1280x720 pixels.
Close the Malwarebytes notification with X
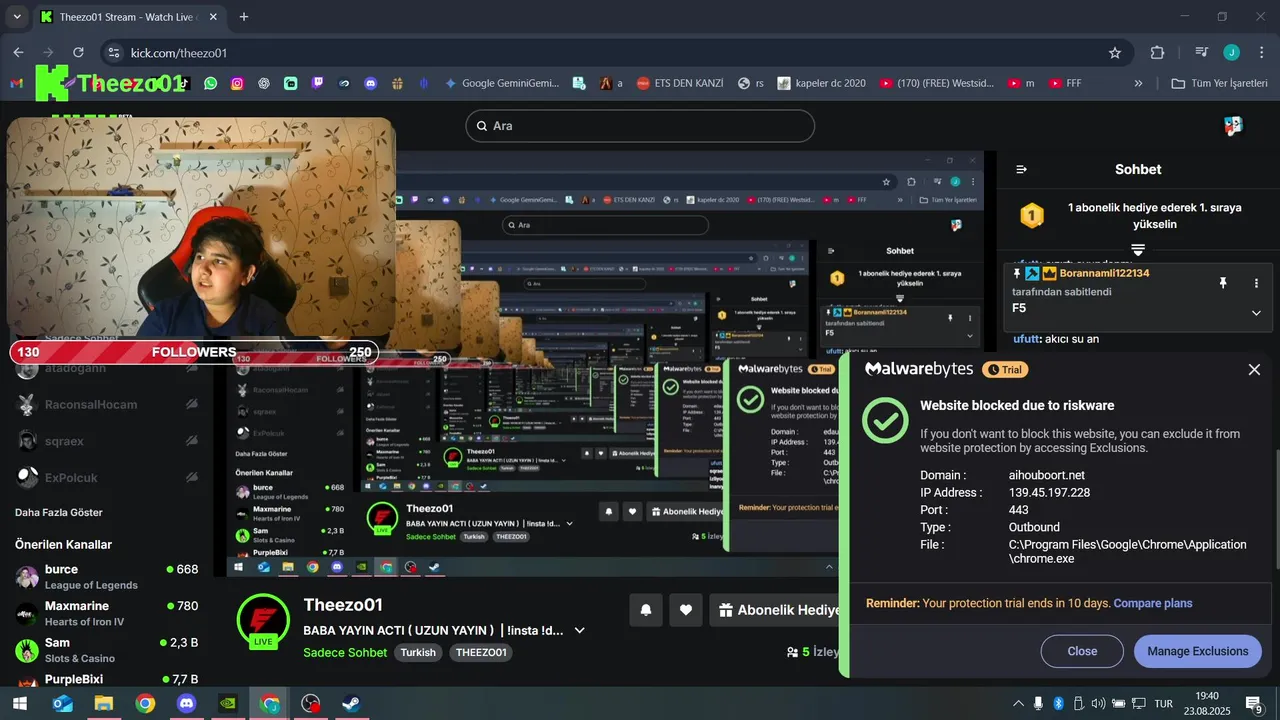click(x=1254, y=370)
